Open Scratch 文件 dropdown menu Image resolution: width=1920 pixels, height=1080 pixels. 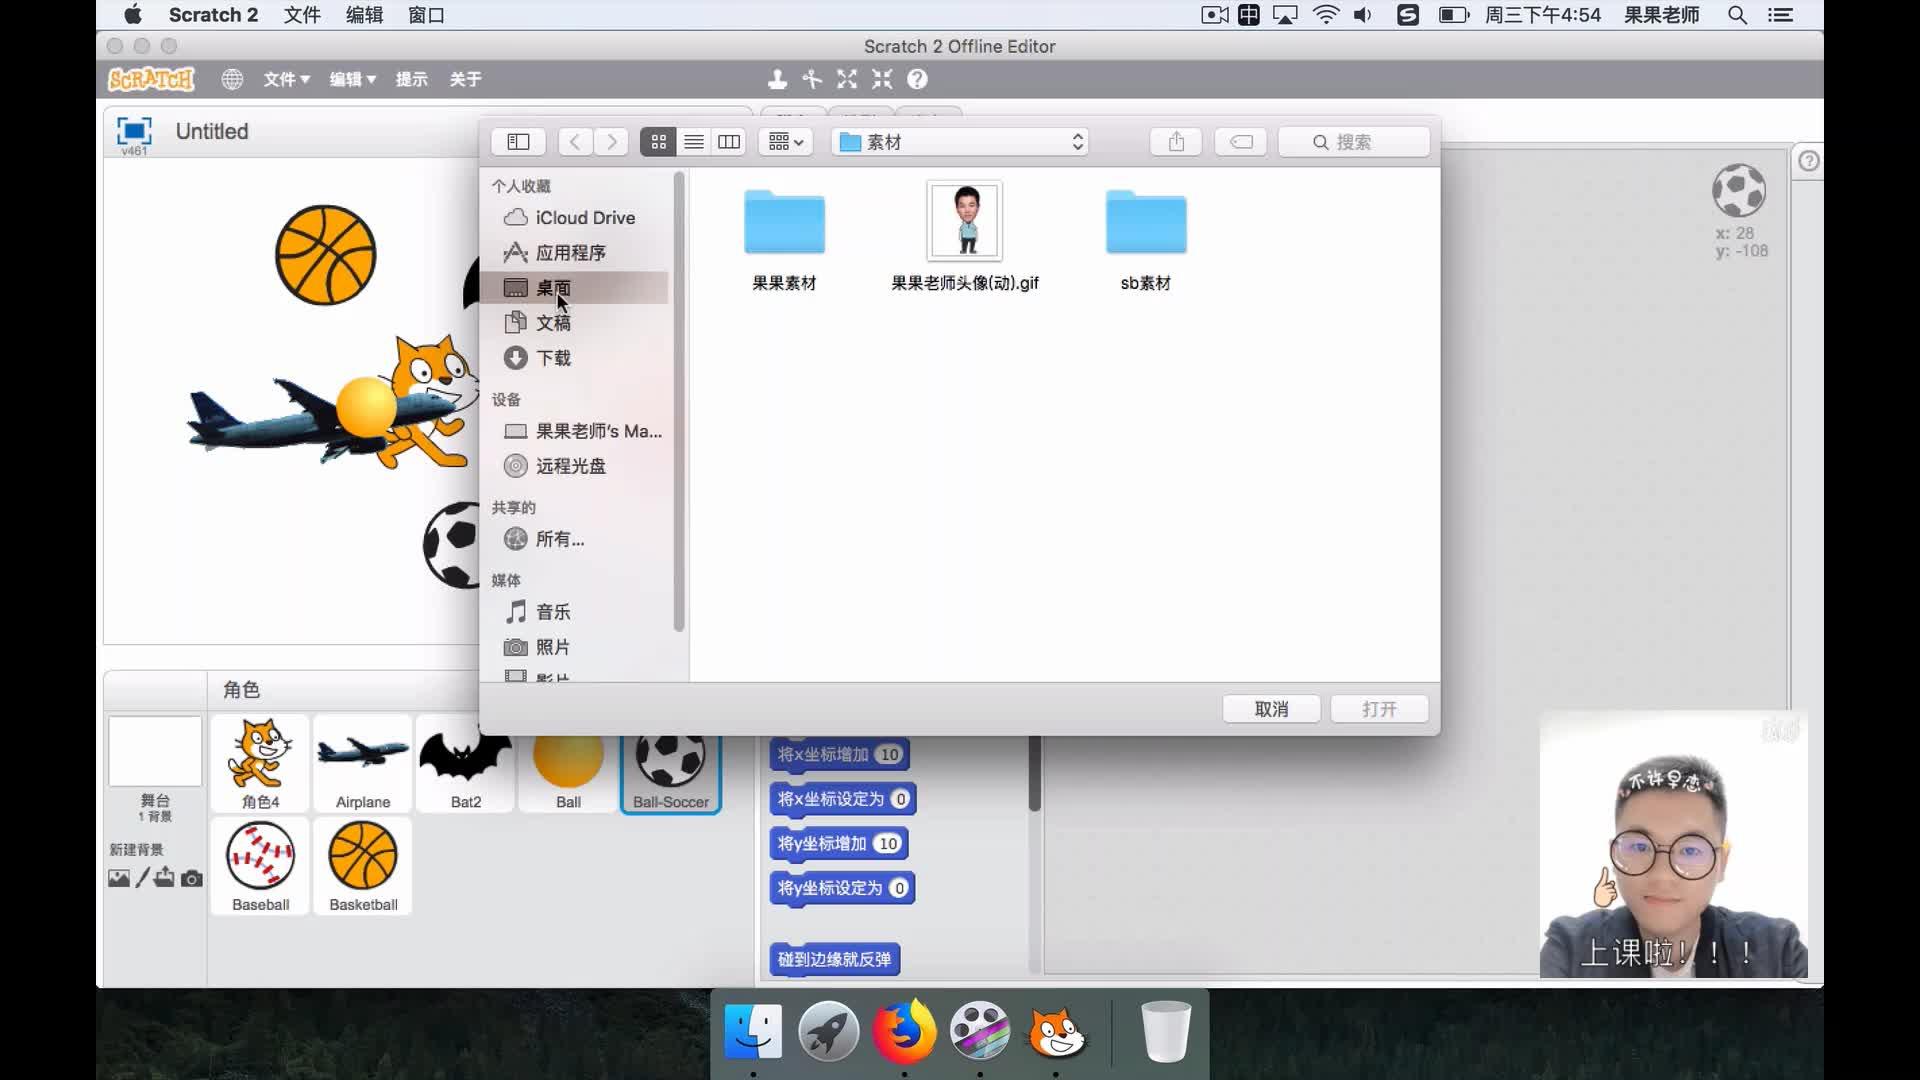point(286,79)
